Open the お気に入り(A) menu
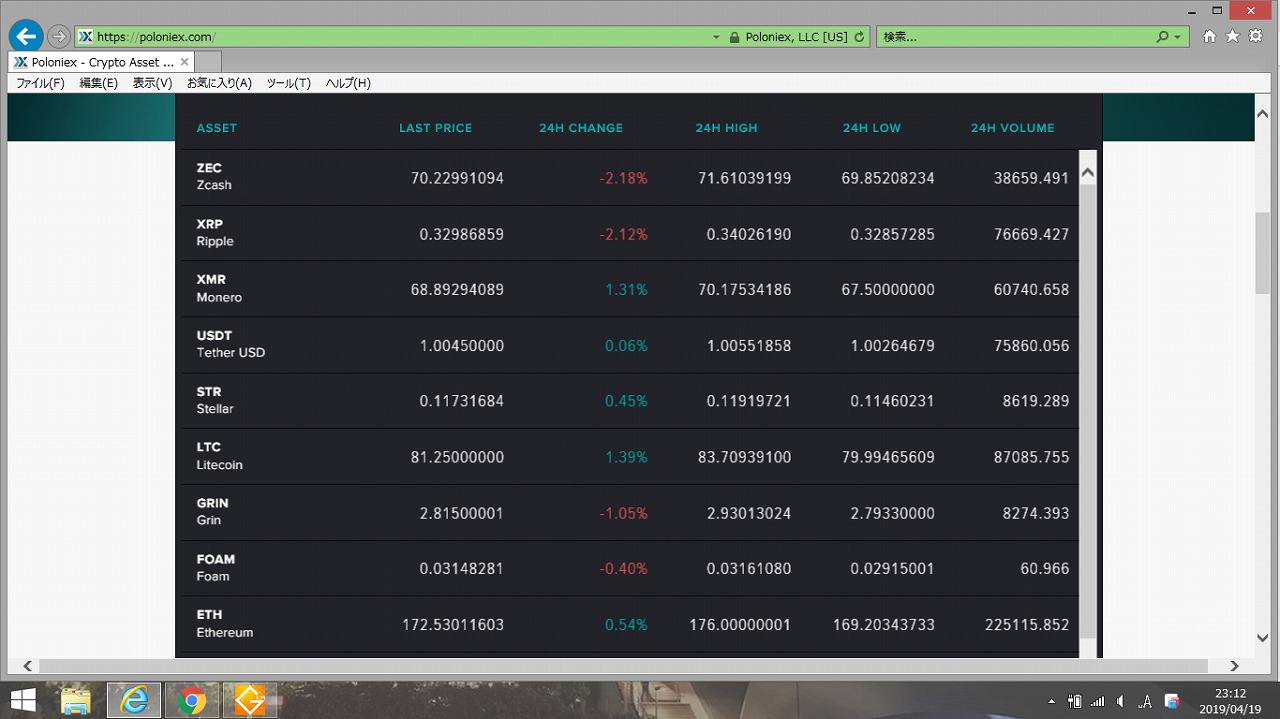Image resolution: width=1280 pixels, height=719 pixels. (x=219, y=83)
